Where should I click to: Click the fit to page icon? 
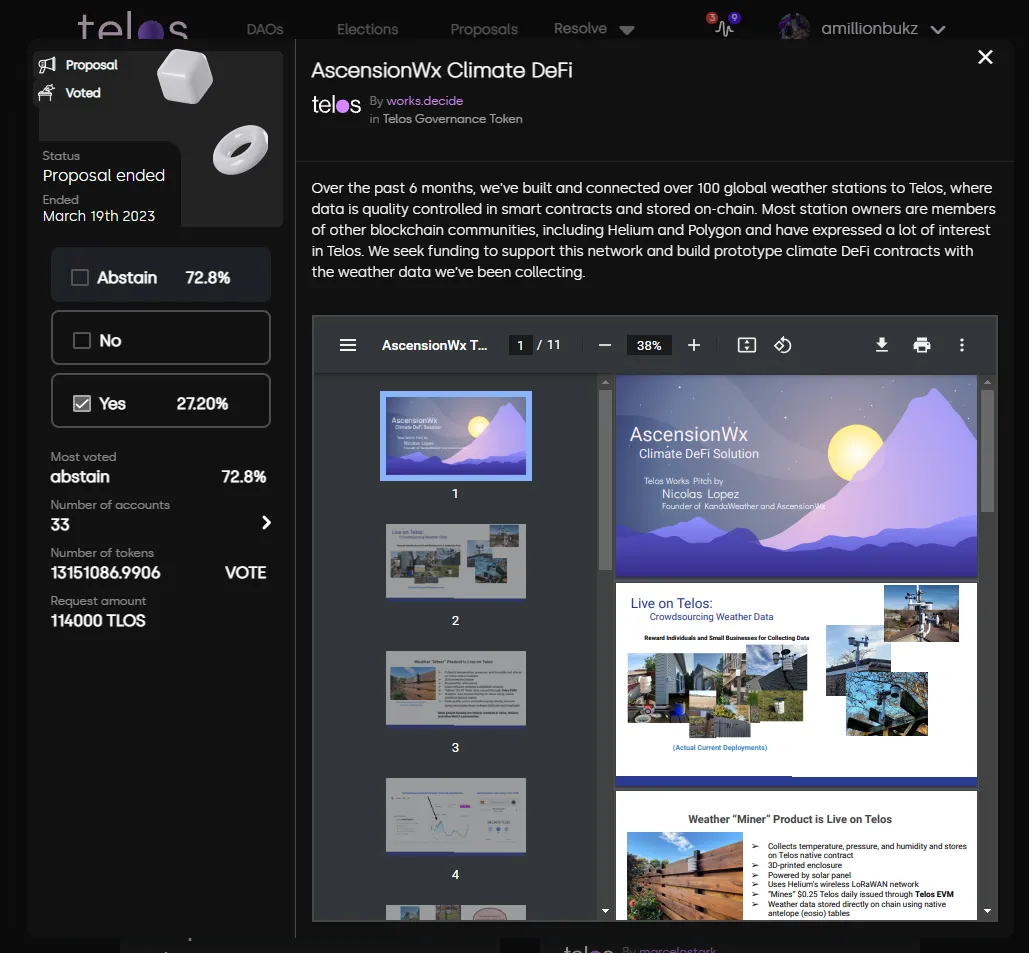pos(747,345)
